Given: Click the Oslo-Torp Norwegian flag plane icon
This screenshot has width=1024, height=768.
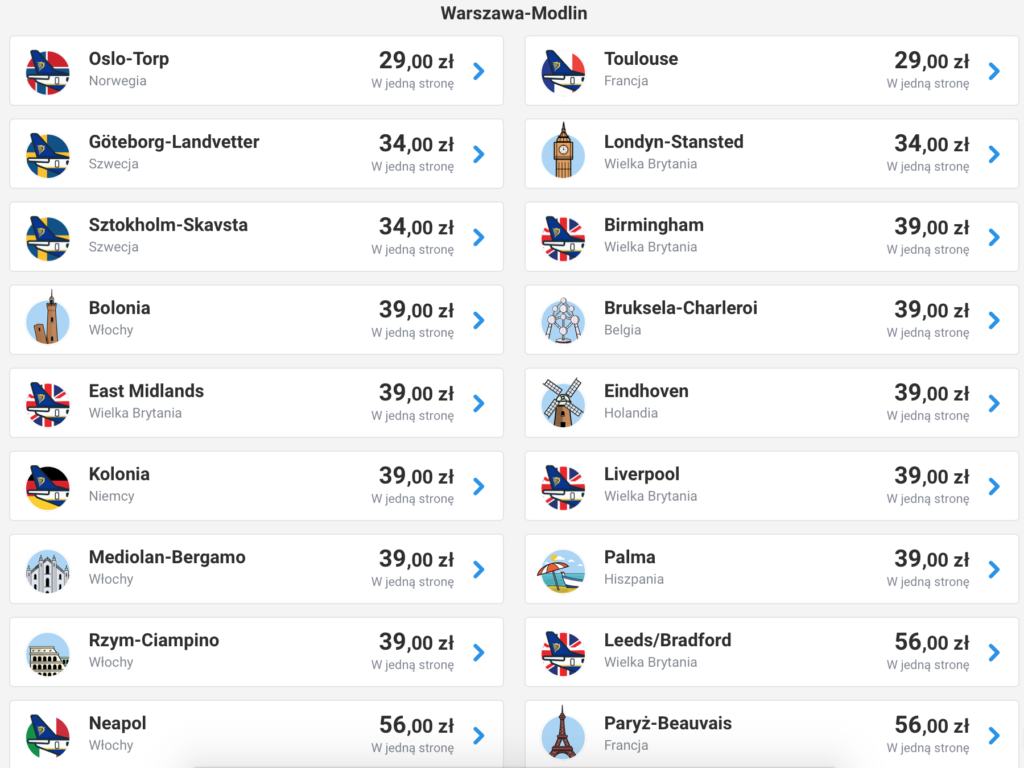Looking at the screenshot, I should click(48, 71).
